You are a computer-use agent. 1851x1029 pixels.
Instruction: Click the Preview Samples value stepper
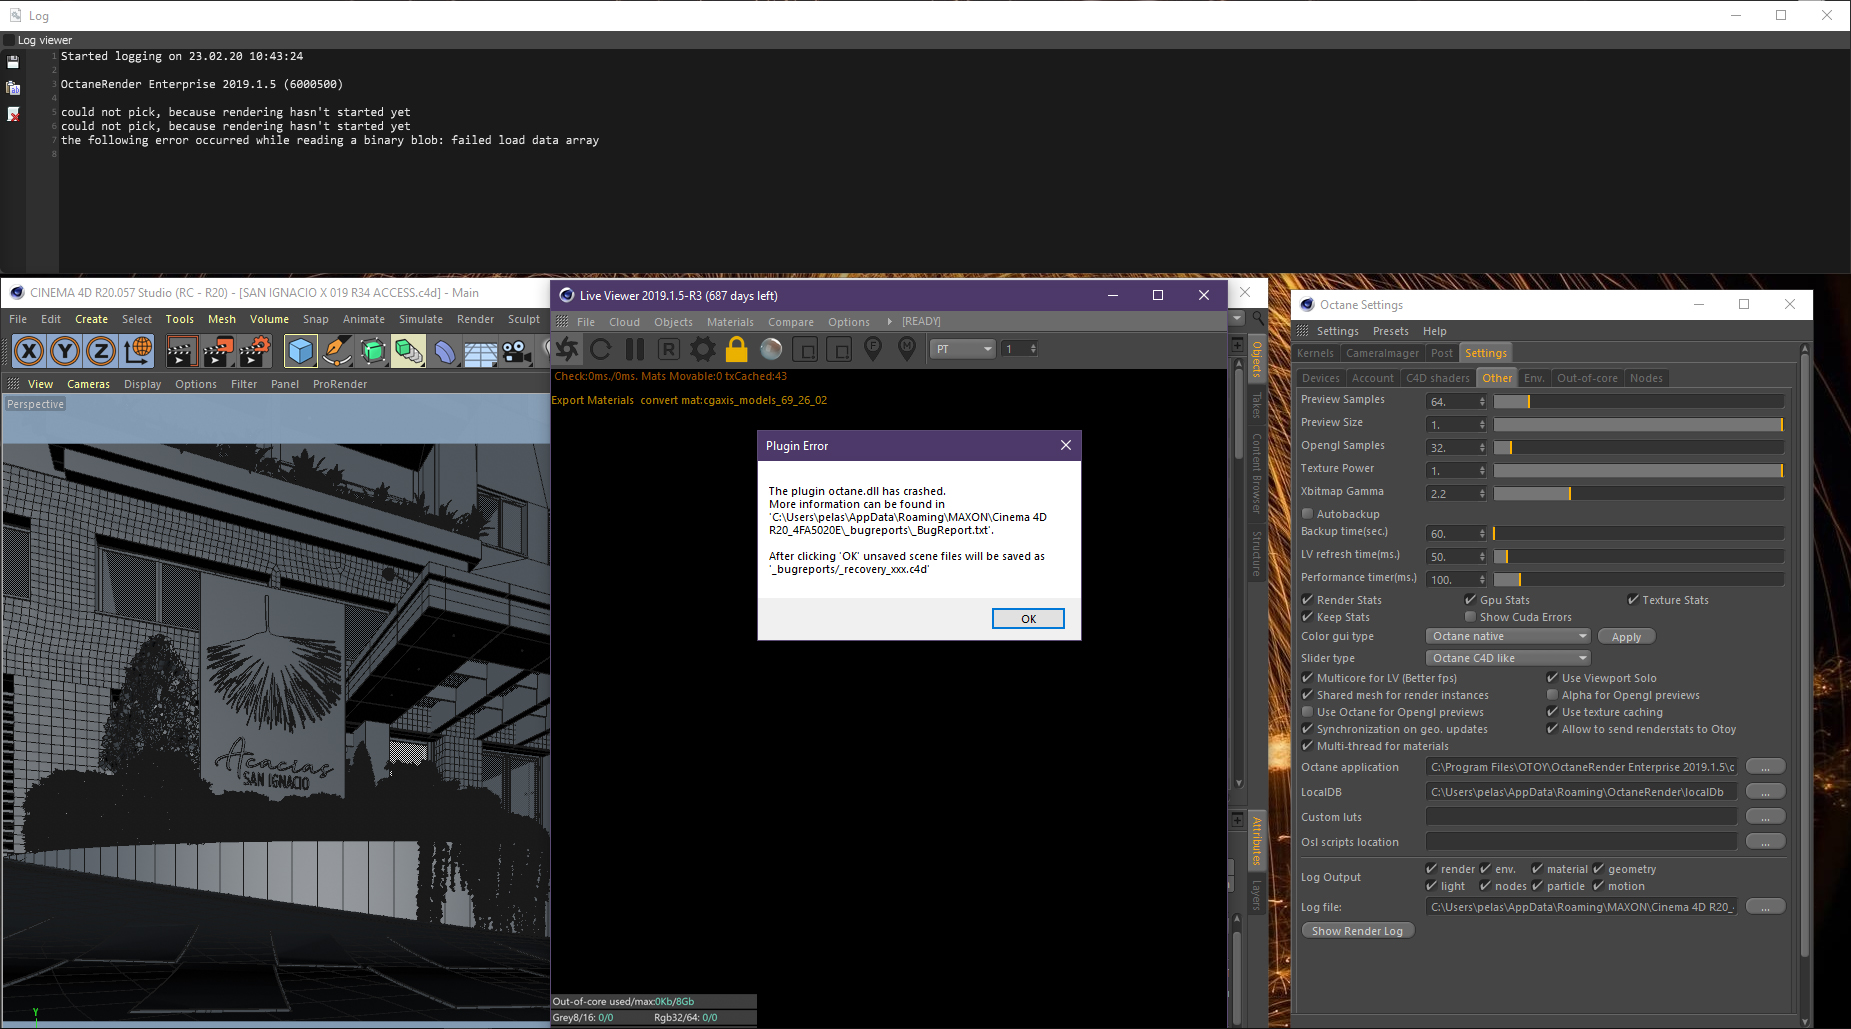(x=1482, y=402)
